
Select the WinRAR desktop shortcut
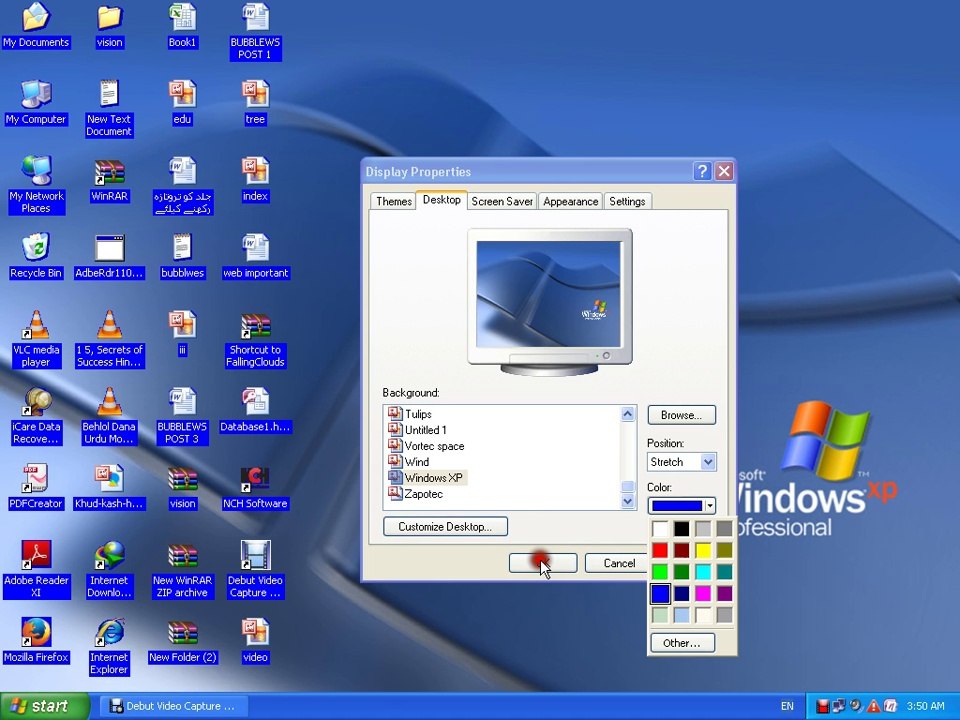click(109, 181)
